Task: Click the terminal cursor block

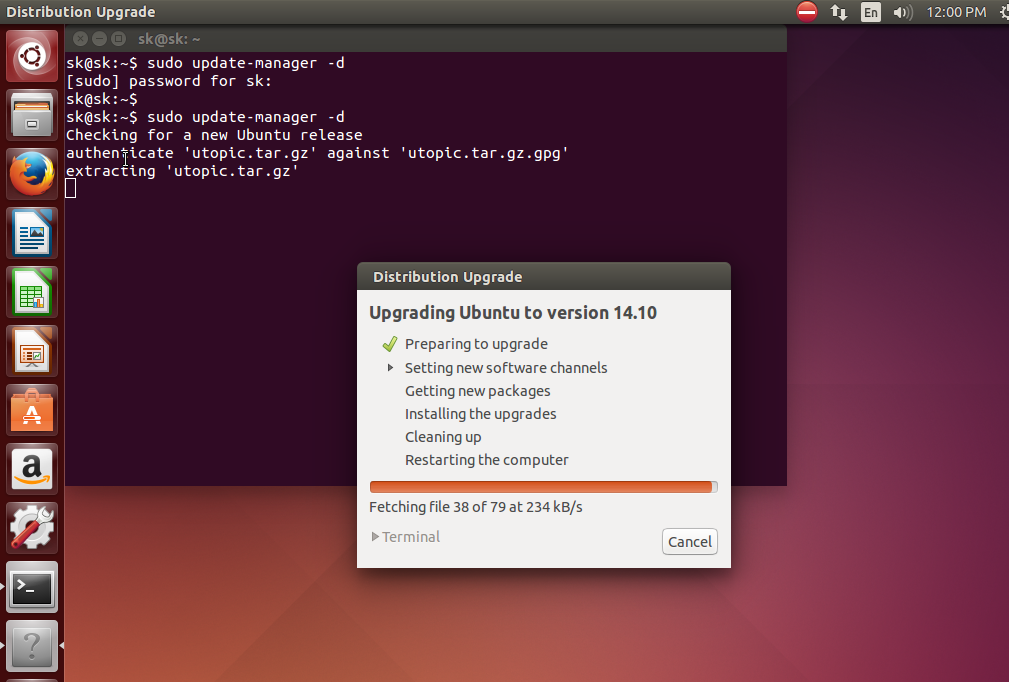Action: [71, 189]
